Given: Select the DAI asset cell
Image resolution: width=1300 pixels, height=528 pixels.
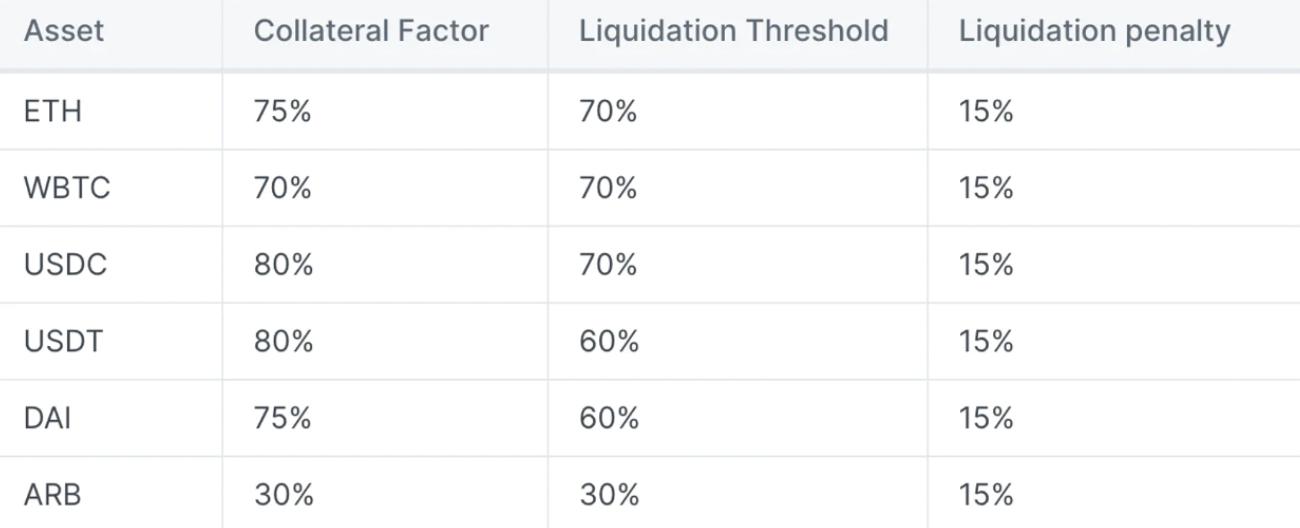Looking at the screenshot, I should tap(47, 418).
